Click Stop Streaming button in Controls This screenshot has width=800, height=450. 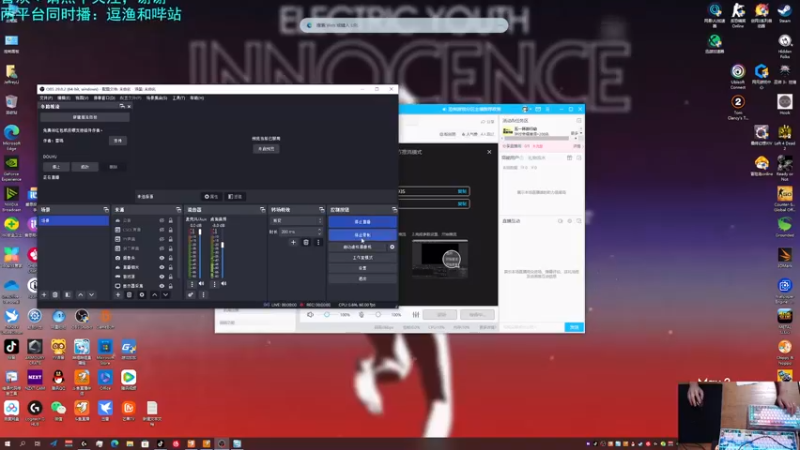coord(362,222)
